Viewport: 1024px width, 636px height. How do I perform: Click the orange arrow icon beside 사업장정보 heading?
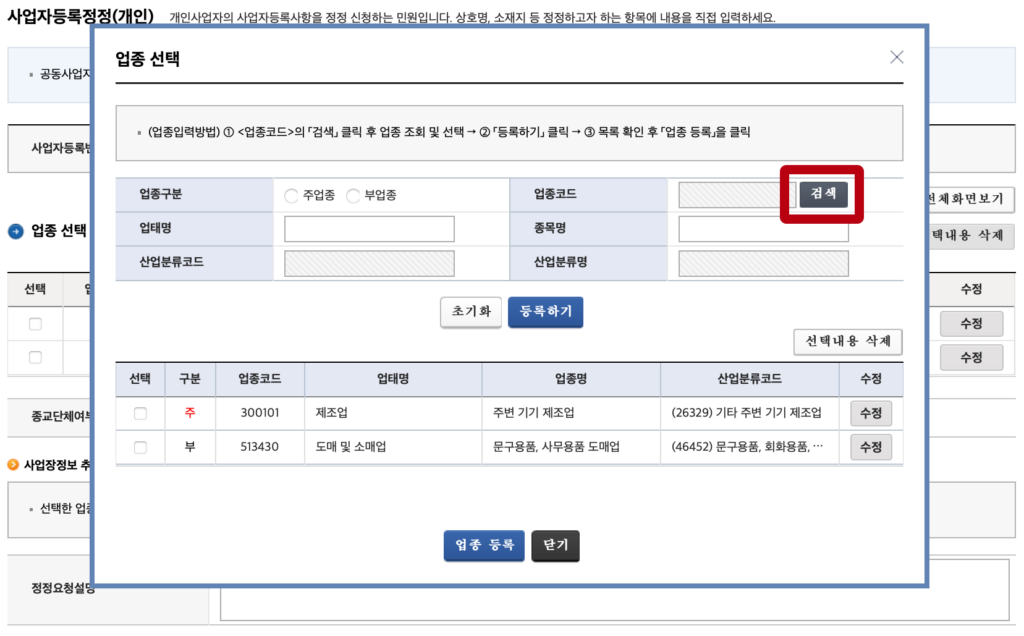(13, 464)
